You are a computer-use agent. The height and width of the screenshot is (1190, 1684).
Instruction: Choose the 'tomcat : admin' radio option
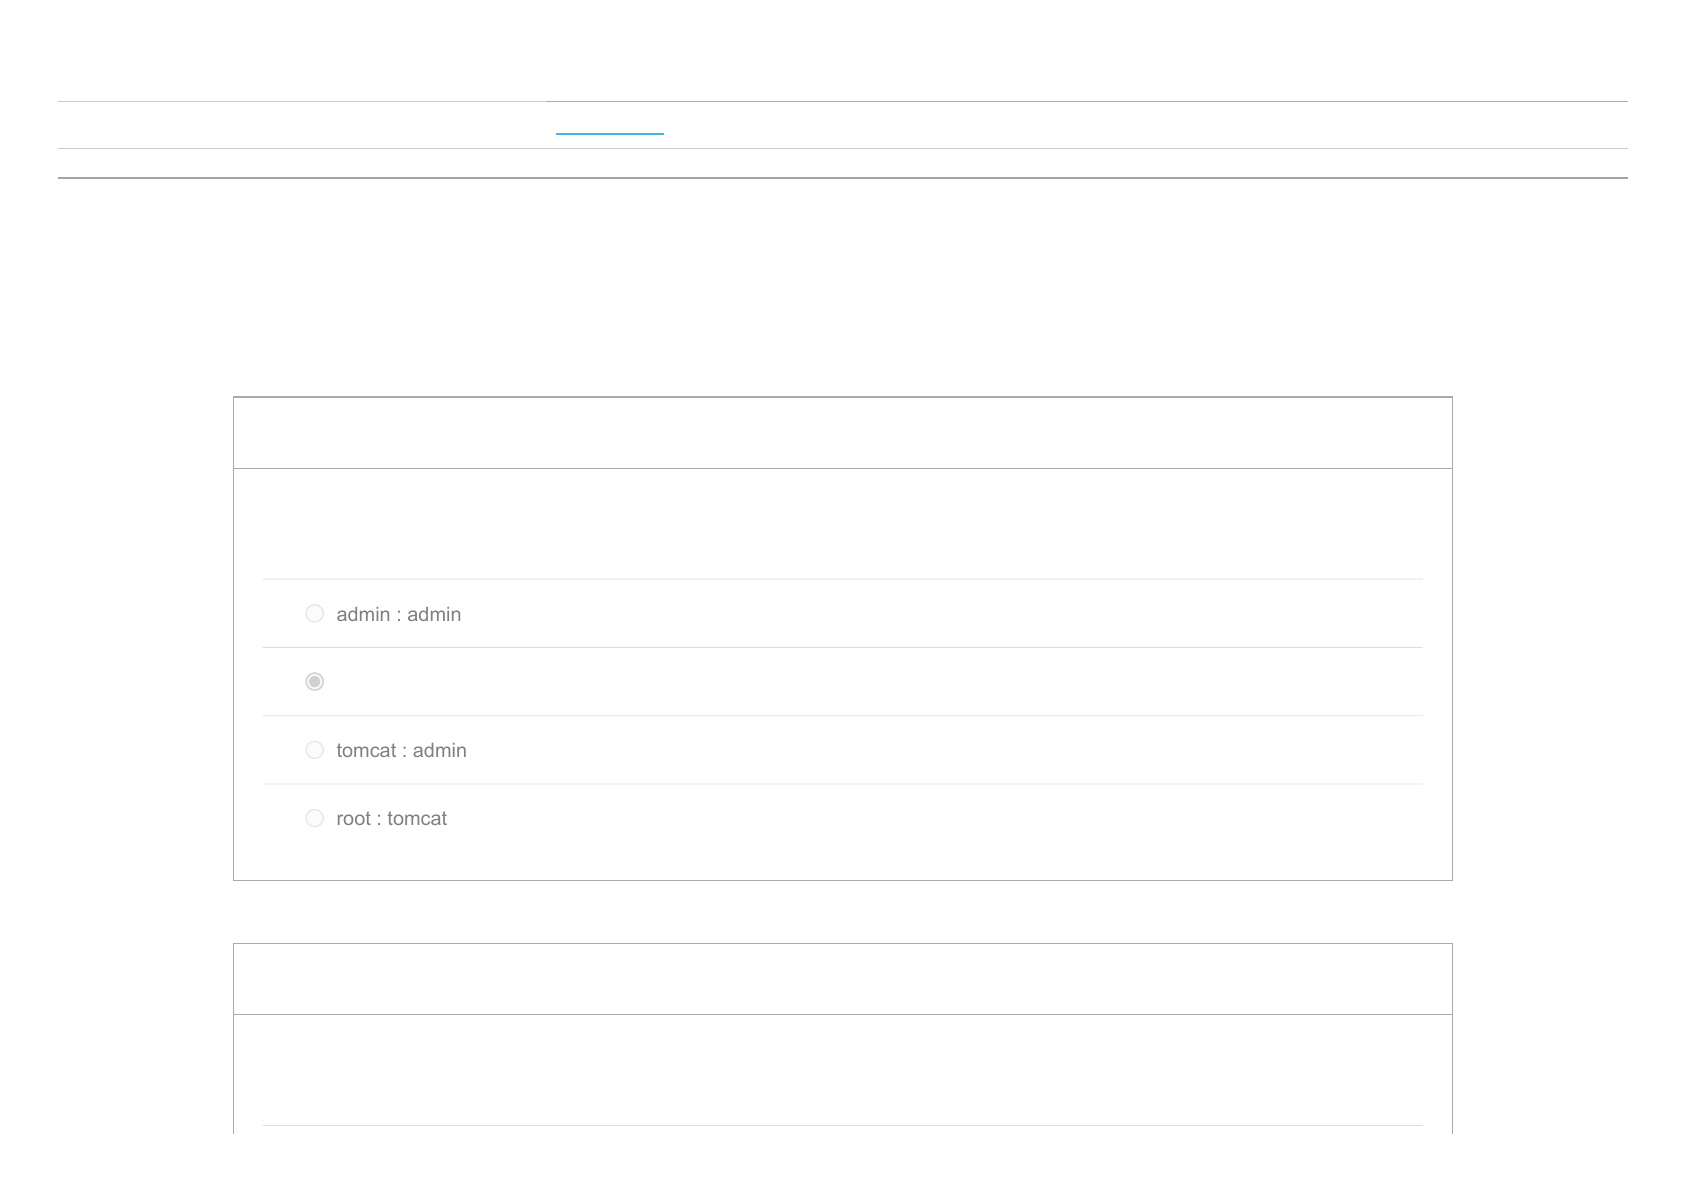point(314,749)
